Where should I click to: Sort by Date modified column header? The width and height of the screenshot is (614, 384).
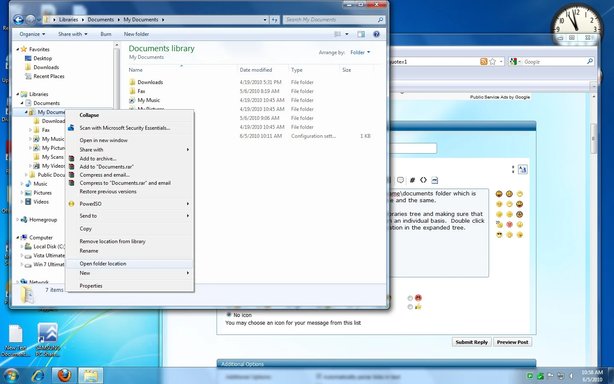pos(256,70)
